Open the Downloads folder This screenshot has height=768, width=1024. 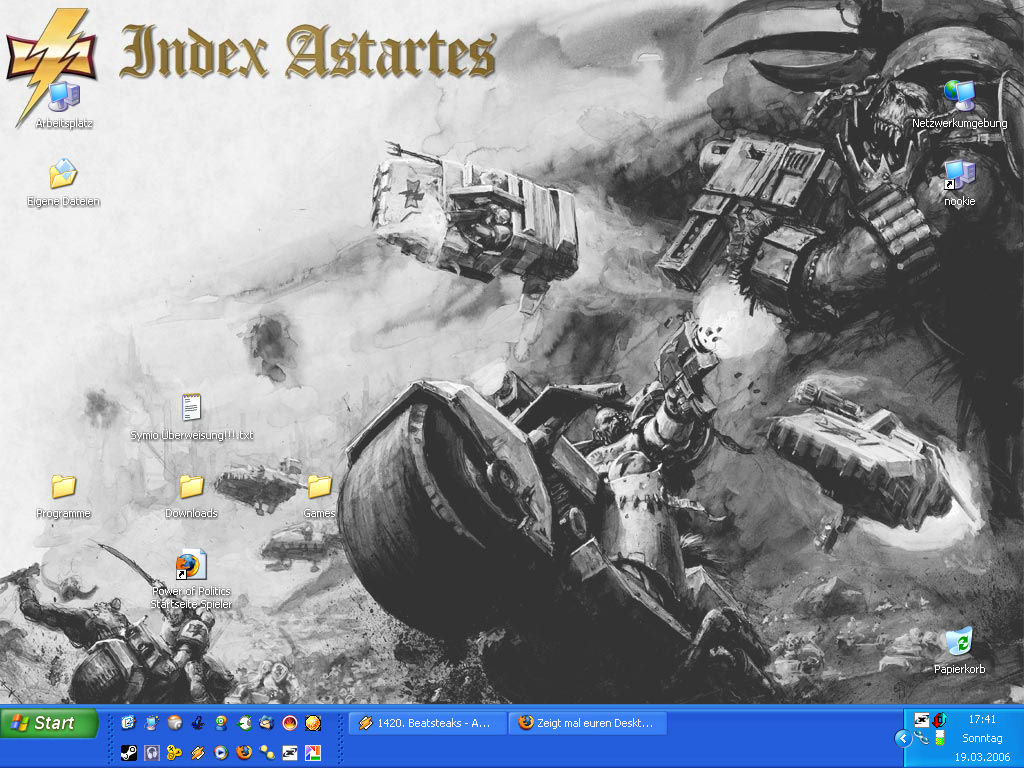(191, 496)
